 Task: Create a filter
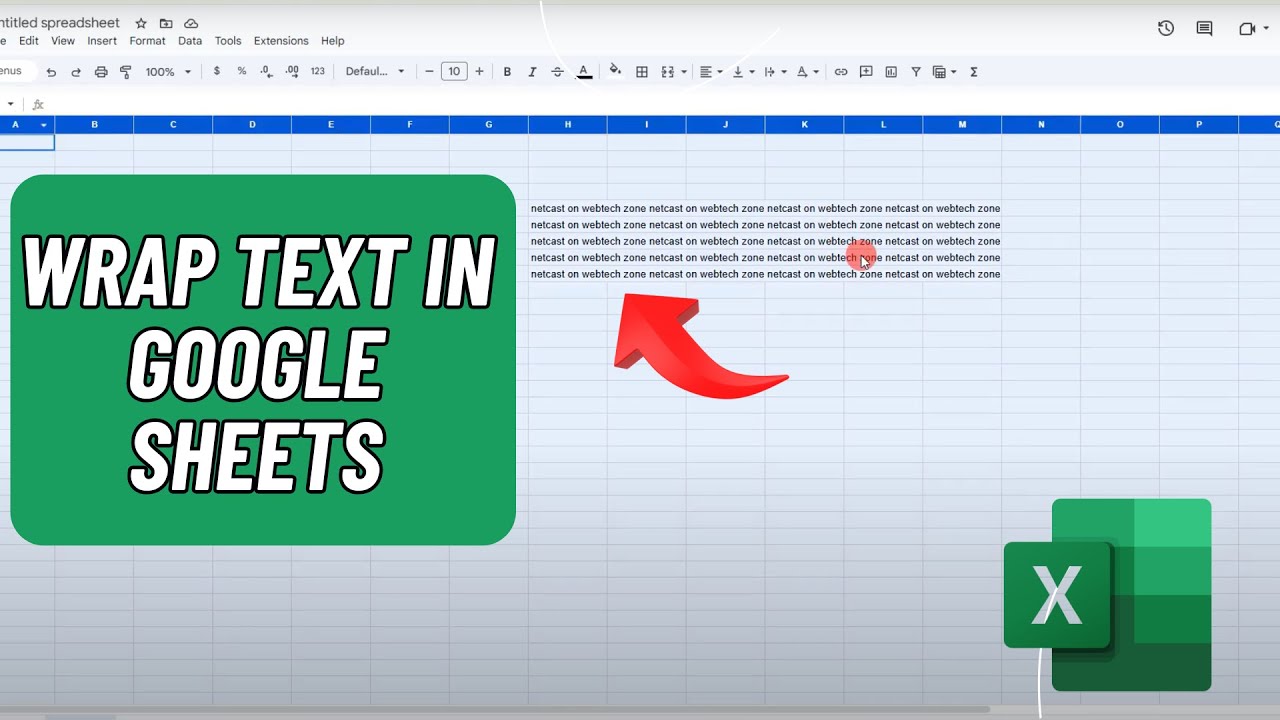pos(916,72)
